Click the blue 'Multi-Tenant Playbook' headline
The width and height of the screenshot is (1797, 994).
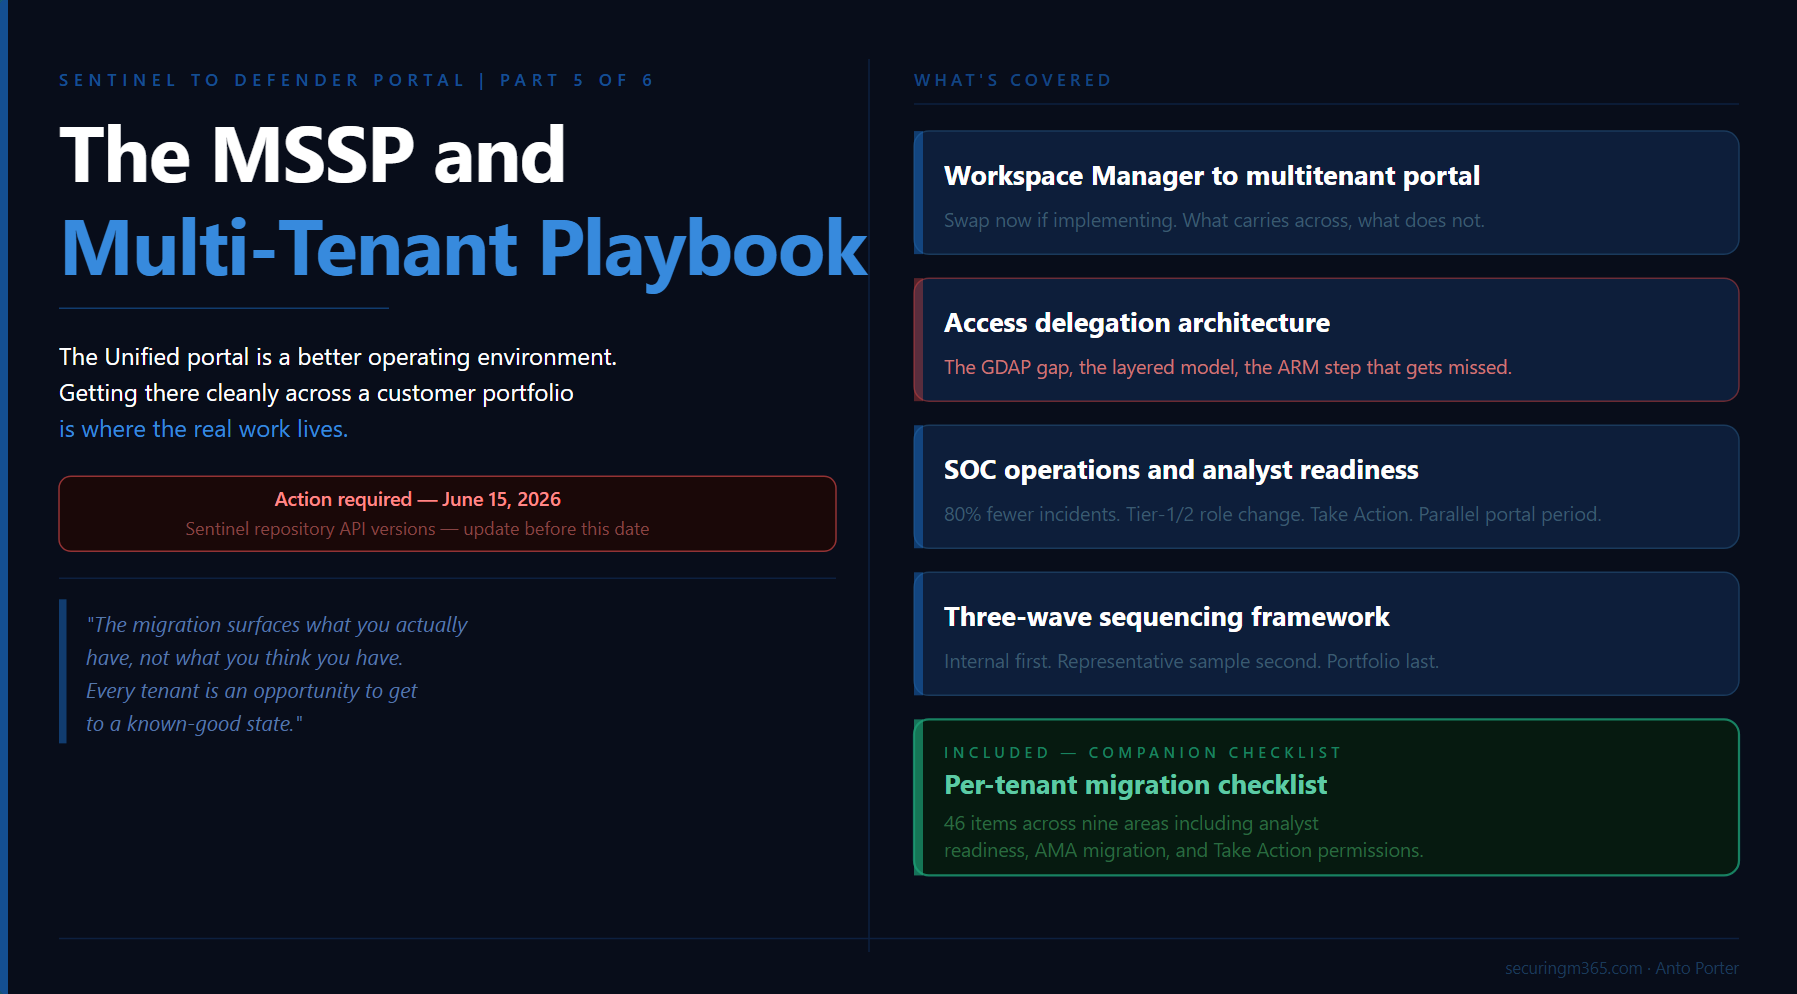(x=464, y=249)
